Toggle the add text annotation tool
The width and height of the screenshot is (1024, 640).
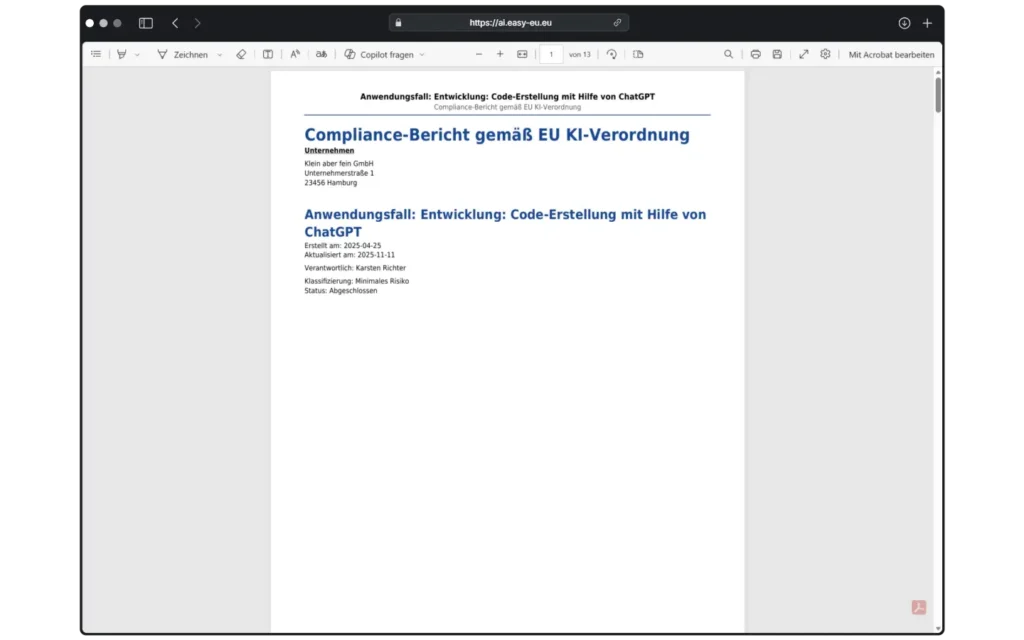(x=294, y=54)
